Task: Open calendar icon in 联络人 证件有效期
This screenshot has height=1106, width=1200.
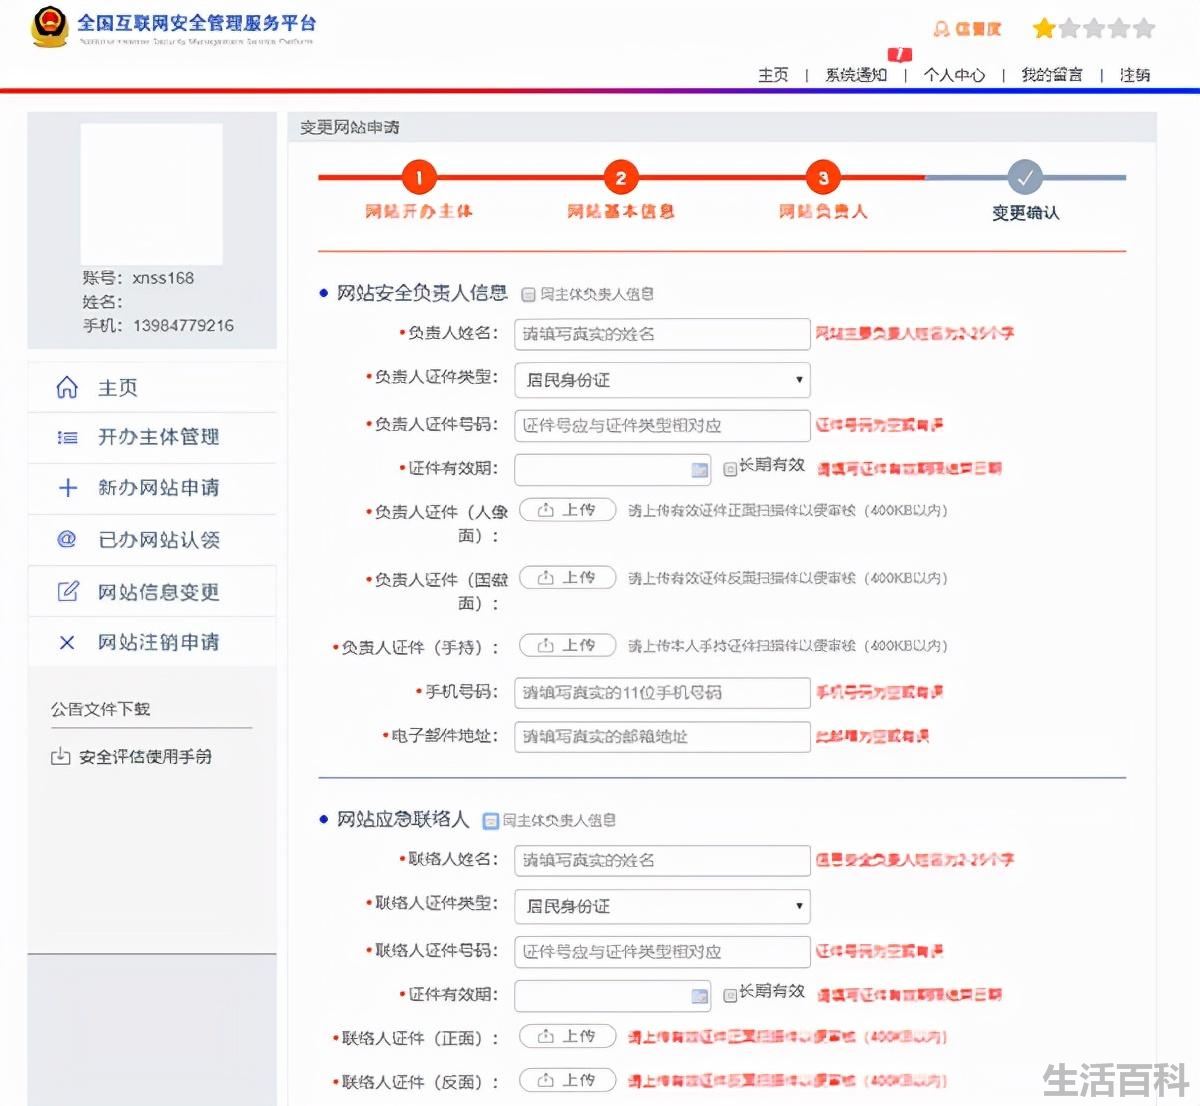Action: 700,995
